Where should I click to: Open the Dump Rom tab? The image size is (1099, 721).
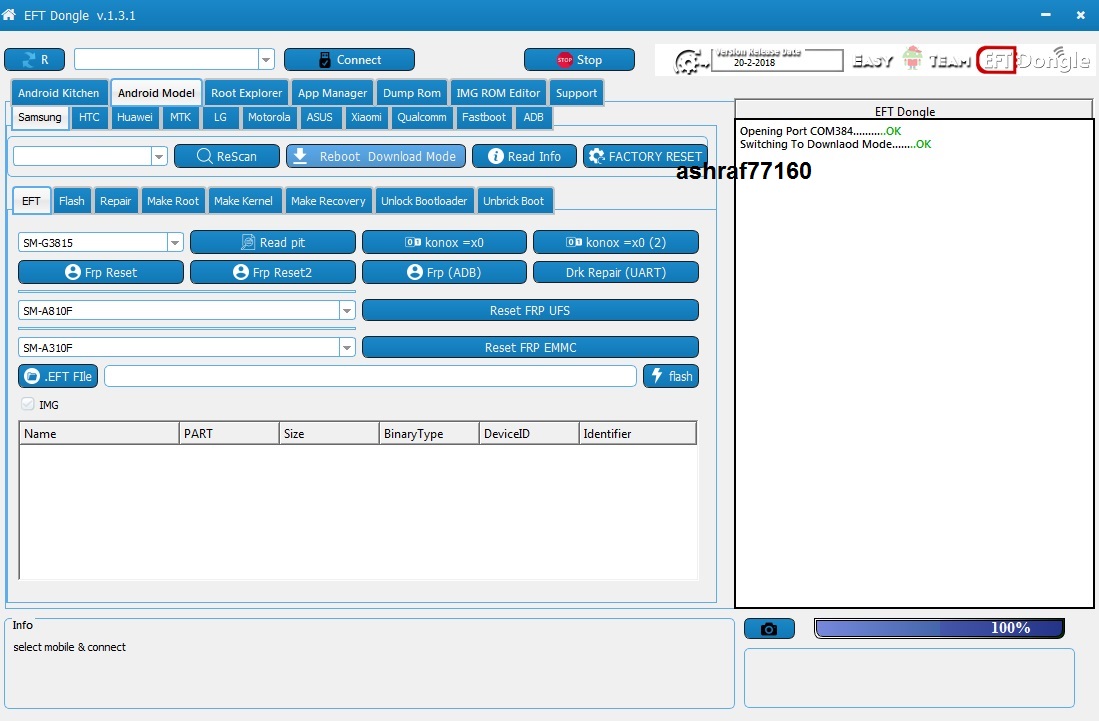point(411,92)
